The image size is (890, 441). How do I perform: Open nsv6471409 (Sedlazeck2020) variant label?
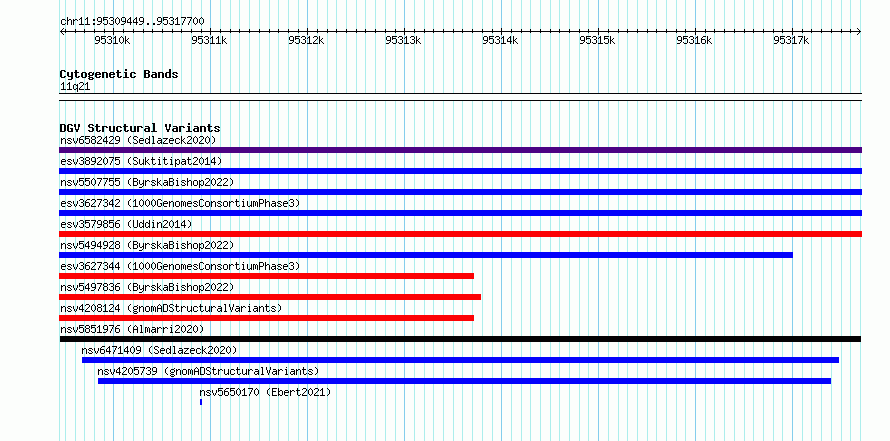159,350
